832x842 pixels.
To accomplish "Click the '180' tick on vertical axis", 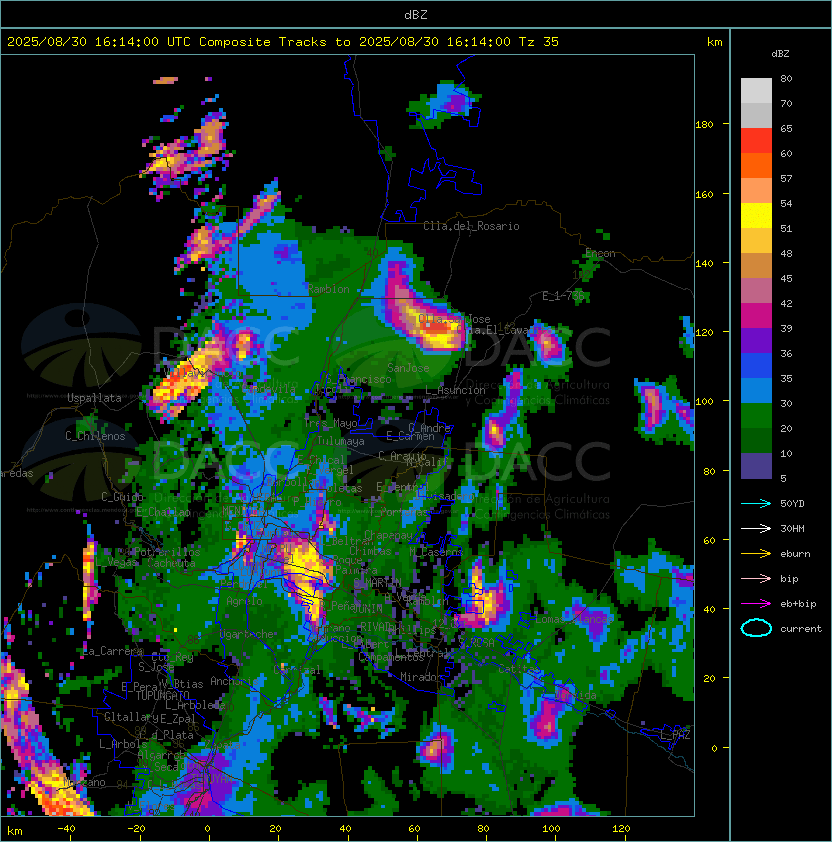I will pos(704,124).
